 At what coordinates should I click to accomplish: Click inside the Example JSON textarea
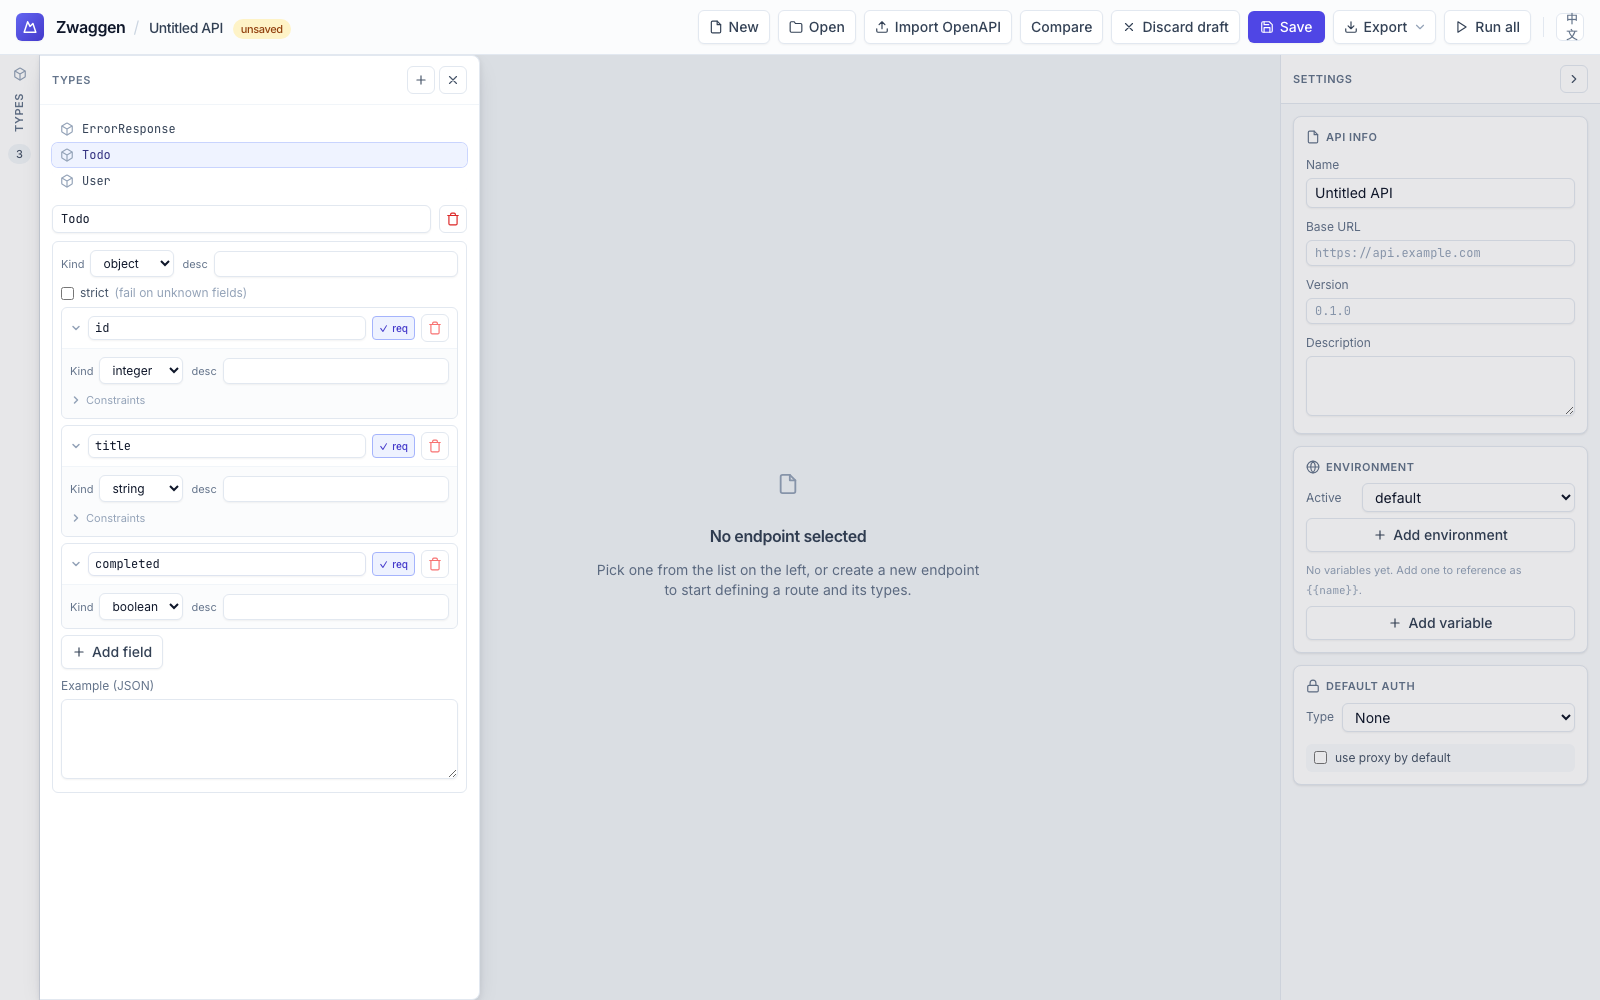(258, 739)
